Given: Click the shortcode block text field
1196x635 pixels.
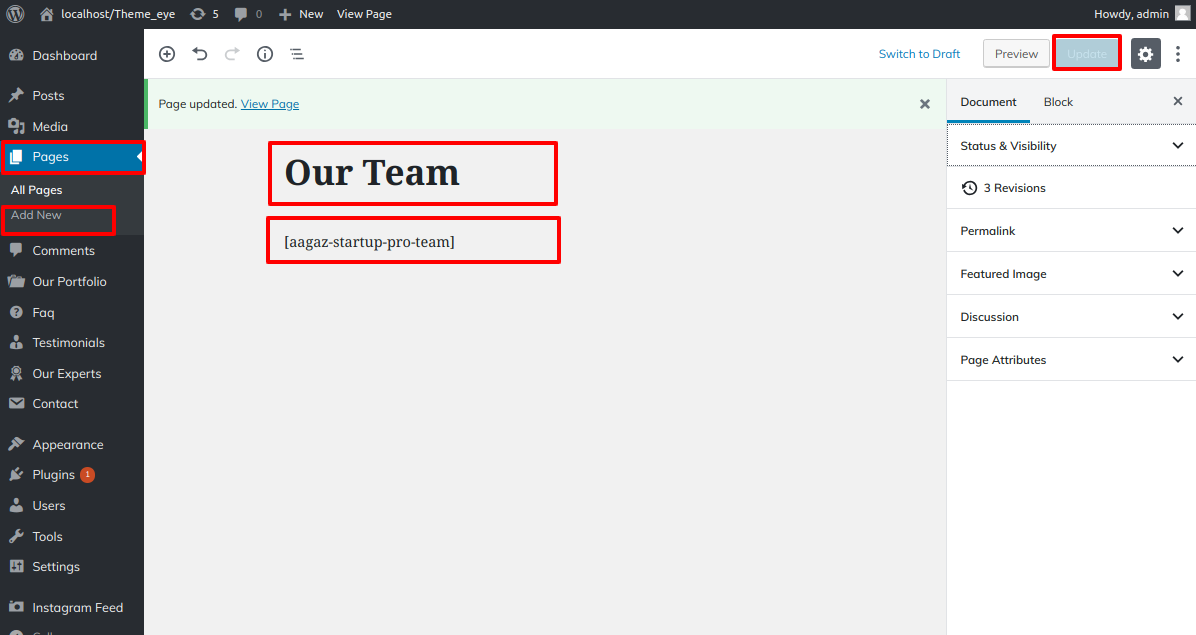Looking at the screenshot, I should point(412,241).
